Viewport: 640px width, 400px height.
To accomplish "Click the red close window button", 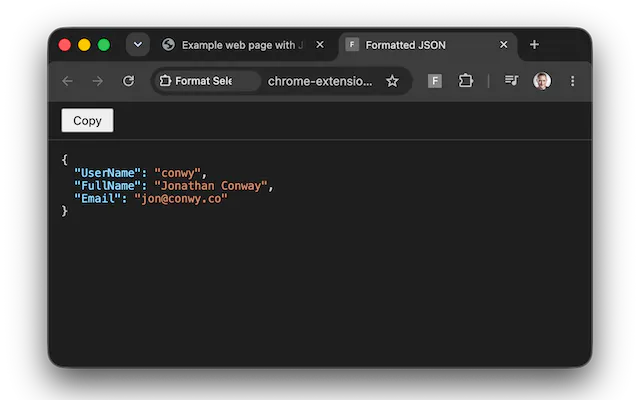I will point(64,44).
